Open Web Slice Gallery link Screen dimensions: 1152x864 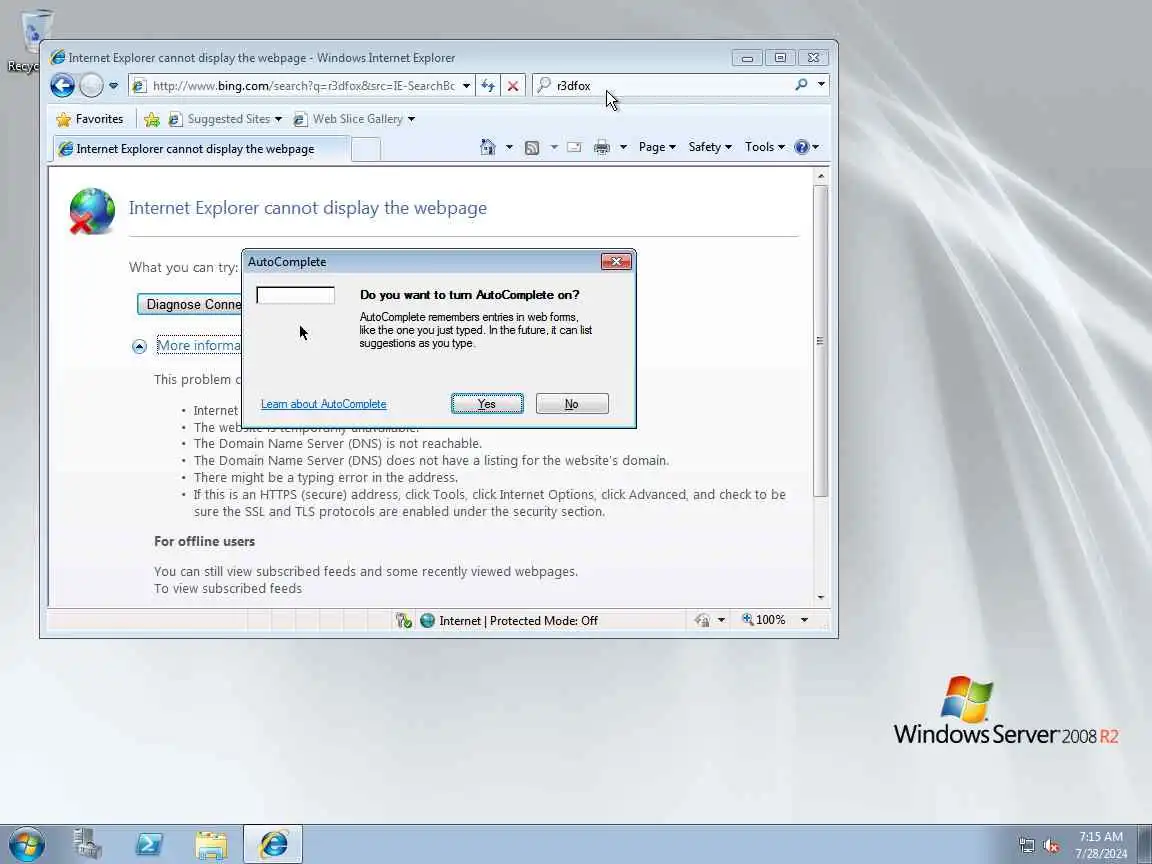pyautogui.click(x=349, y=119)
